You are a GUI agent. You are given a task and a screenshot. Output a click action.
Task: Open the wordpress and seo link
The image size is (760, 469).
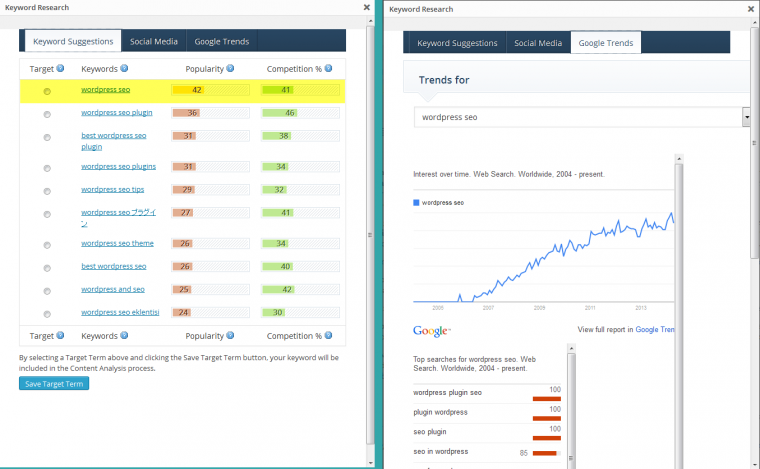click(x=113, y=289)
